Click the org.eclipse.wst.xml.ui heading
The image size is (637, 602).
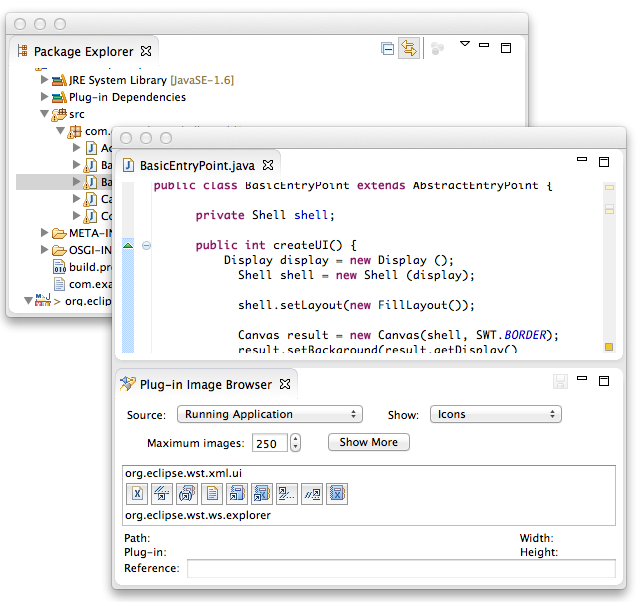184,473
